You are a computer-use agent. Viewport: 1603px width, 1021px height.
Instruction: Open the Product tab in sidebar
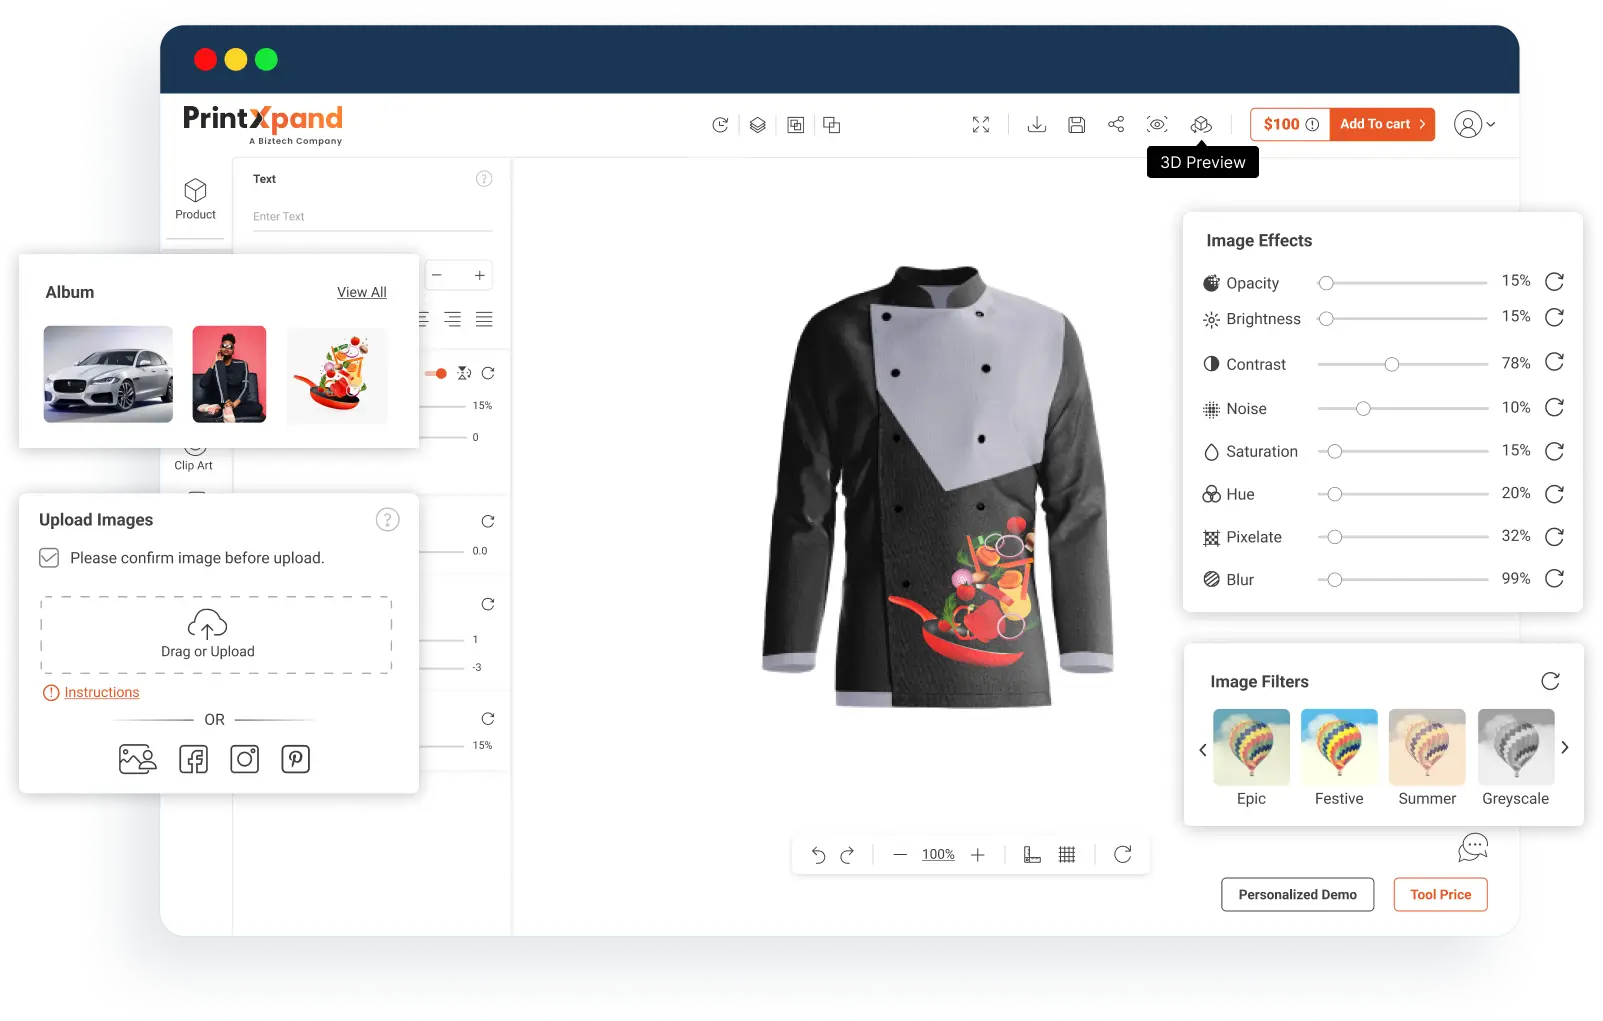click(195, 199)
